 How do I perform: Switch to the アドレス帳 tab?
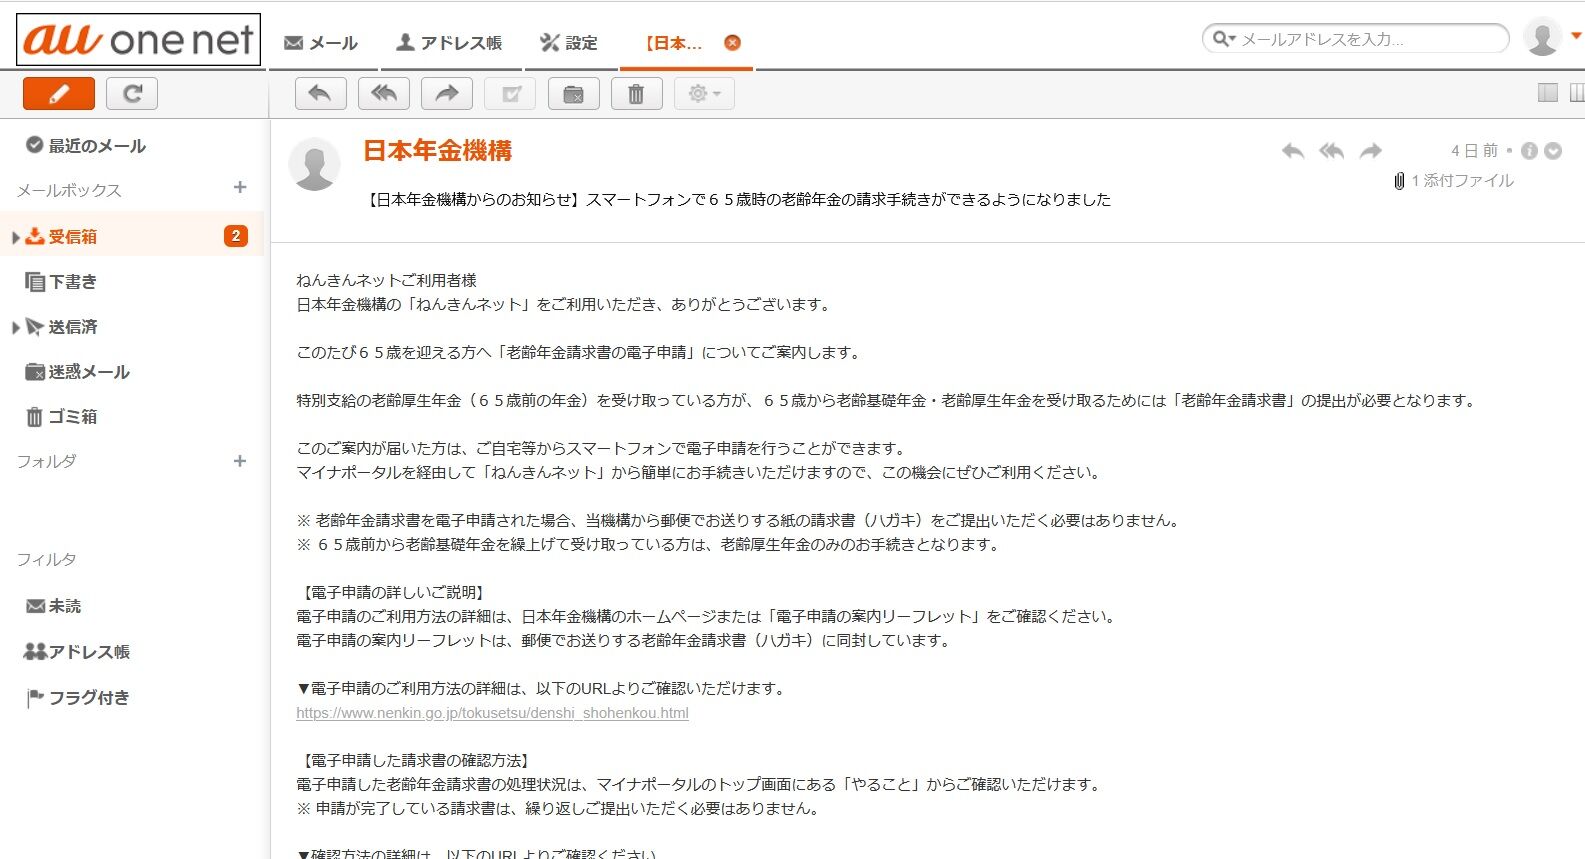click(x=449, y=43)
